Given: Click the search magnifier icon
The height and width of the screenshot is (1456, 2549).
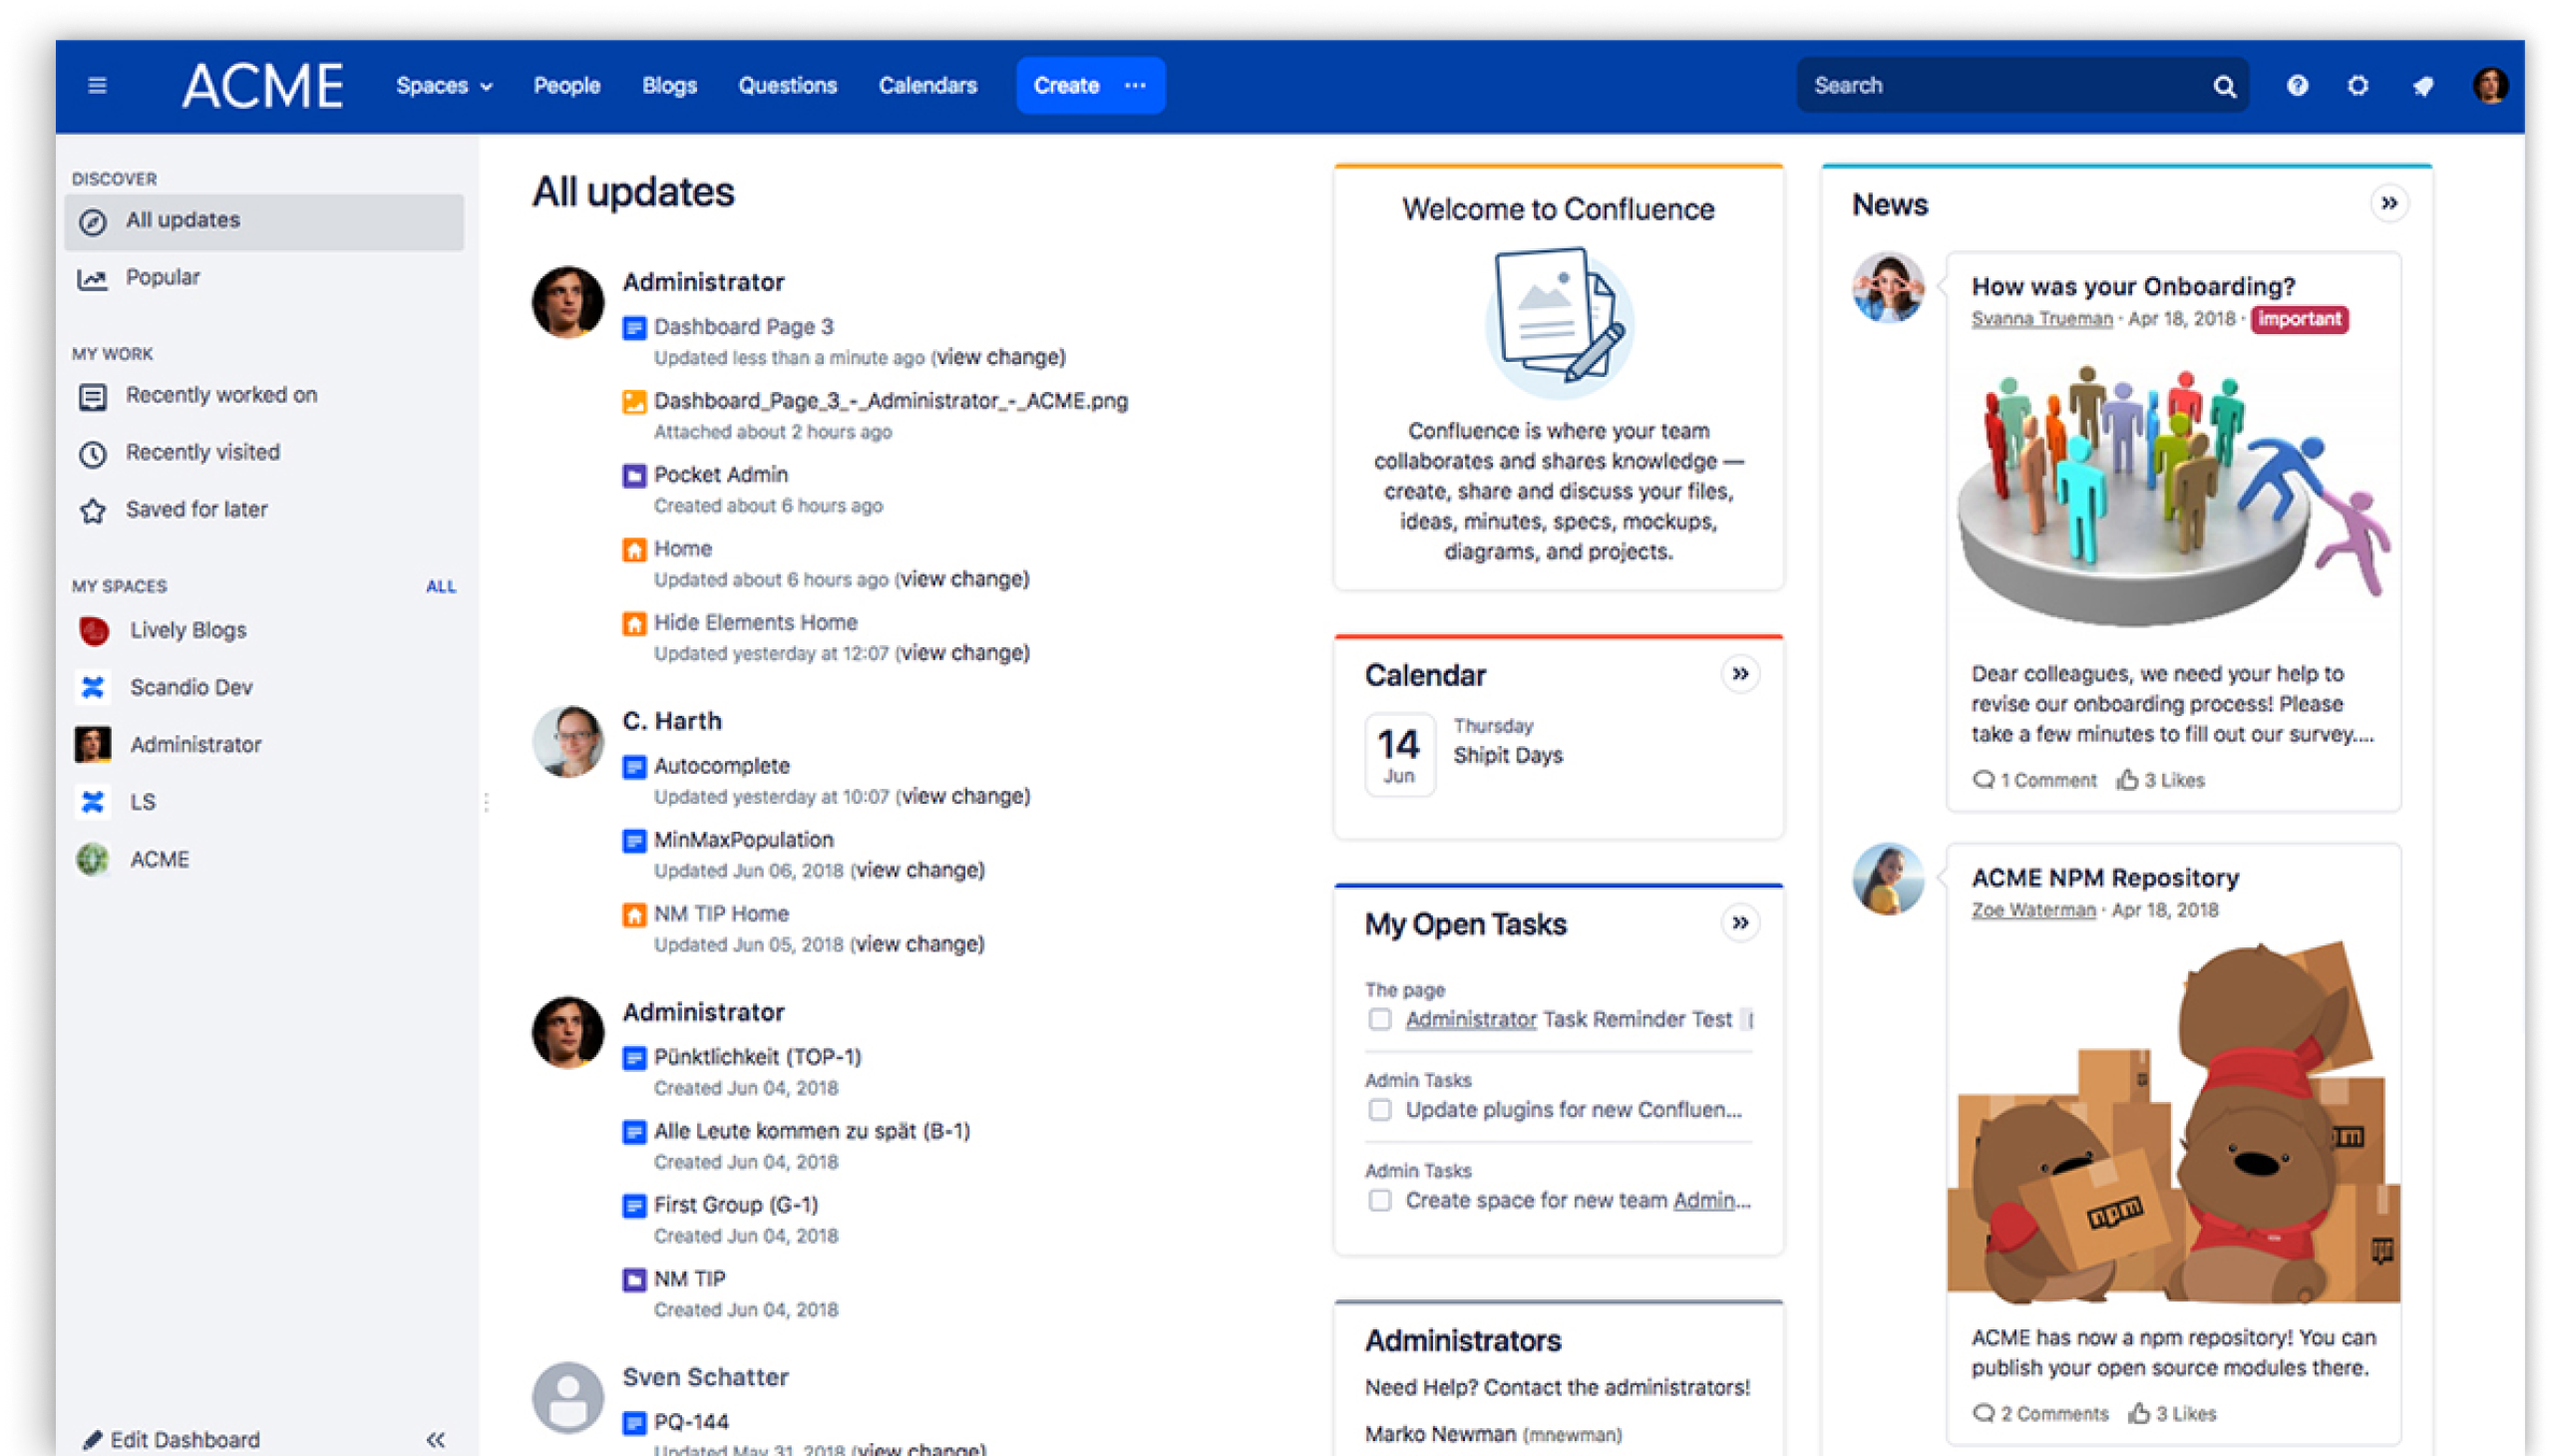Looking at the screenshot, I should click(2224, 86).
